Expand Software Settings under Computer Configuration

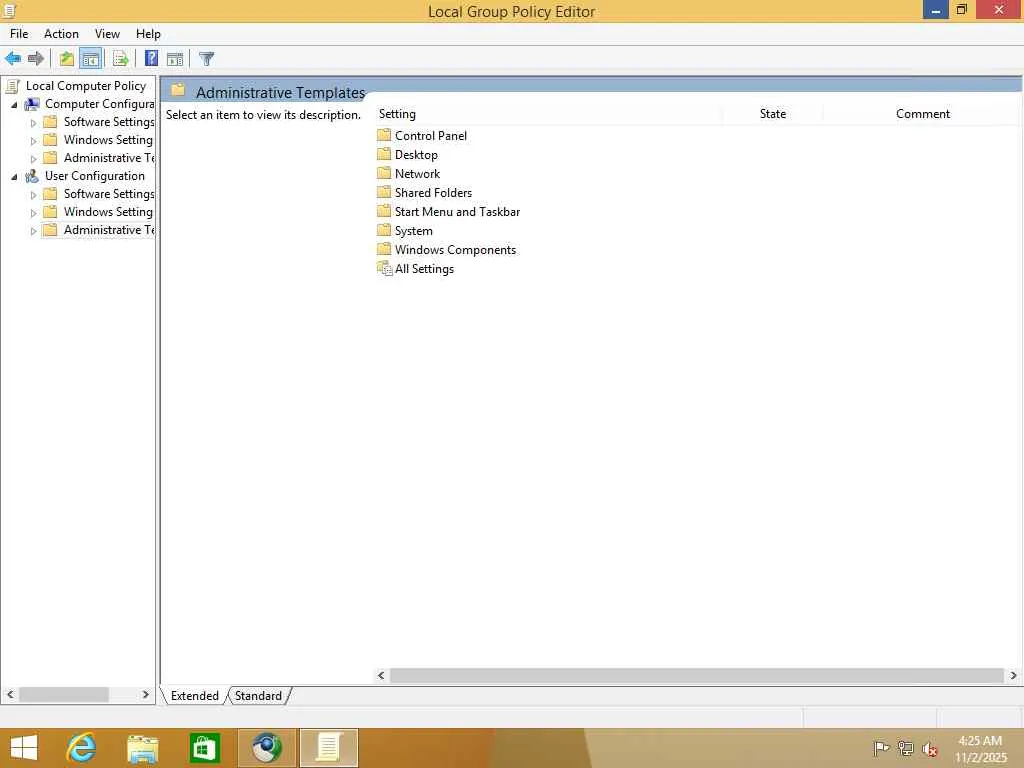33,123
